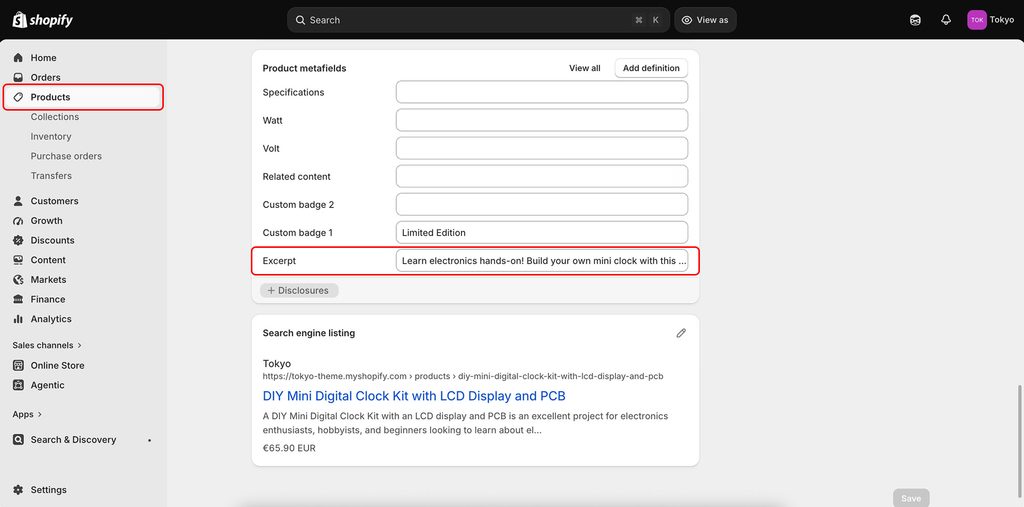Select Collections submenu item
This screenshot has height=507, width=1024.
[55, 117]
